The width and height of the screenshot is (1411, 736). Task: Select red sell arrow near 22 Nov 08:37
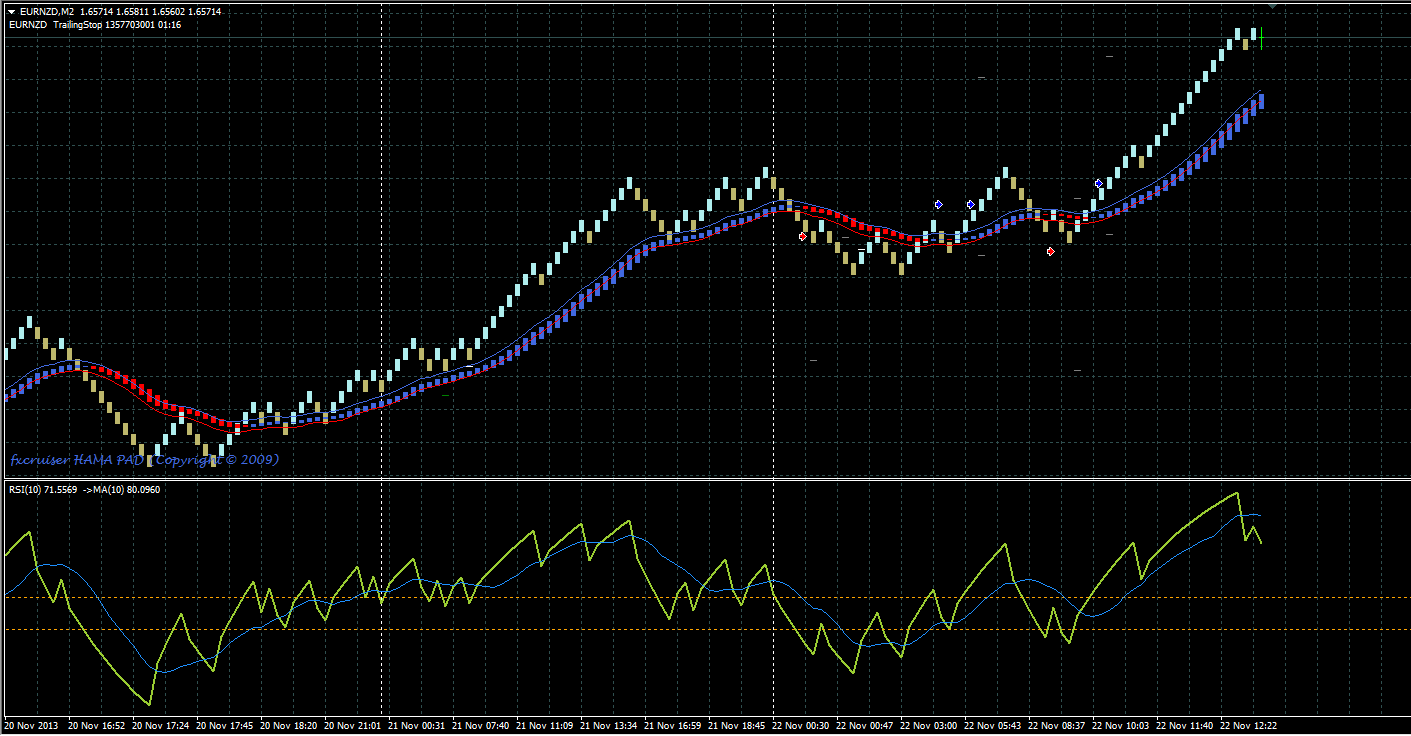click(x=1050, y=252)
